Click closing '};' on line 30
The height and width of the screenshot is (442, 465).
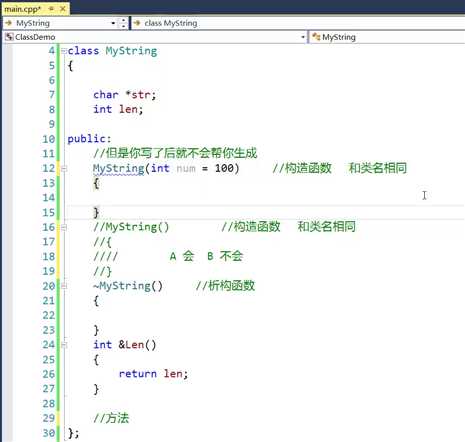tap(74, 433)
